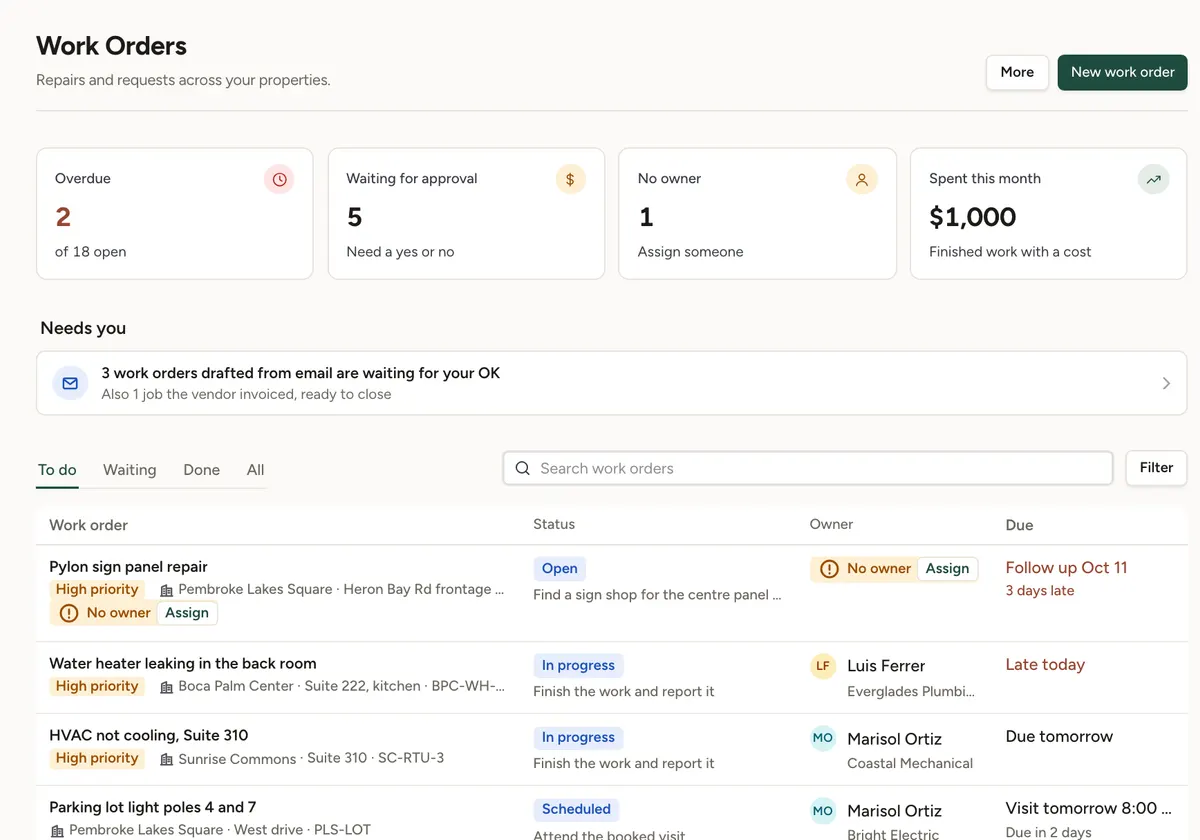Open HVAC not cooling, Suite 310 order
The image size is (1200, 840).
(148, 735)
